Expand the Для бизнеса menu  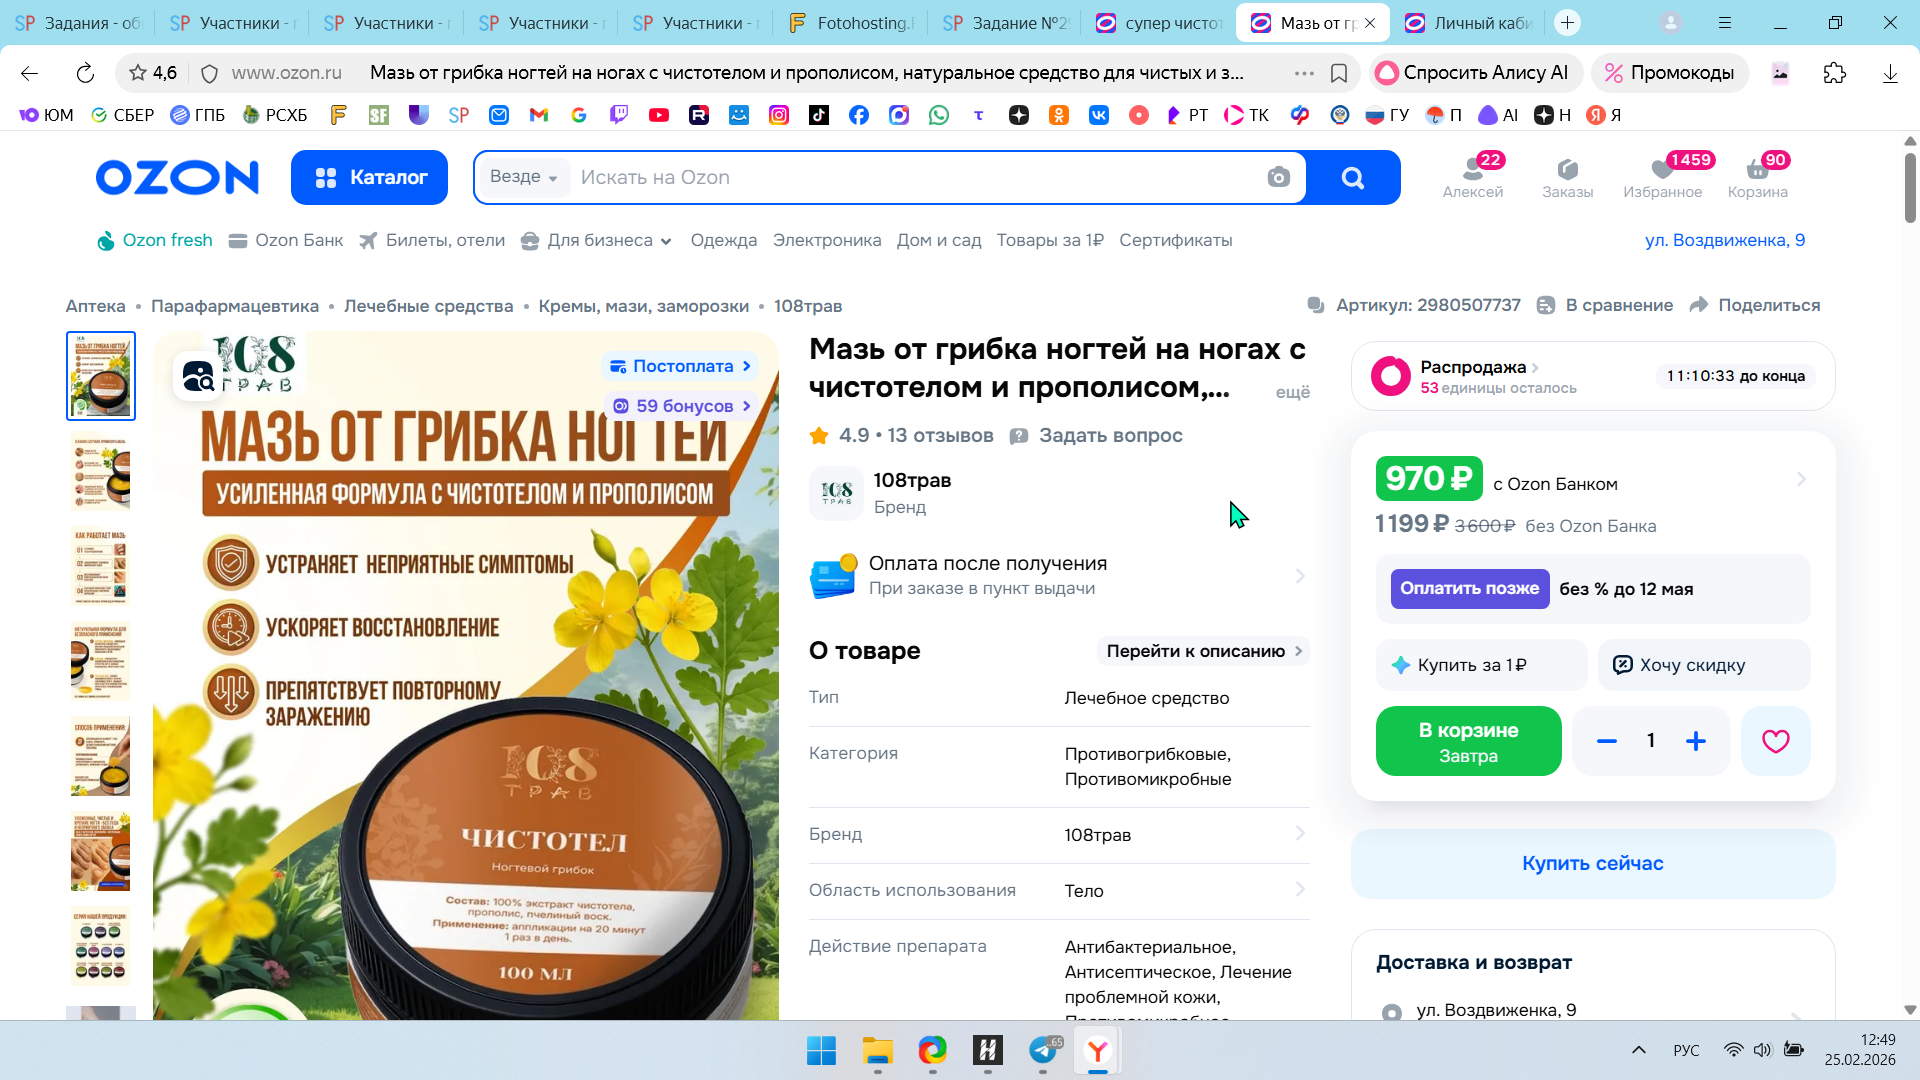click(598, 241)
